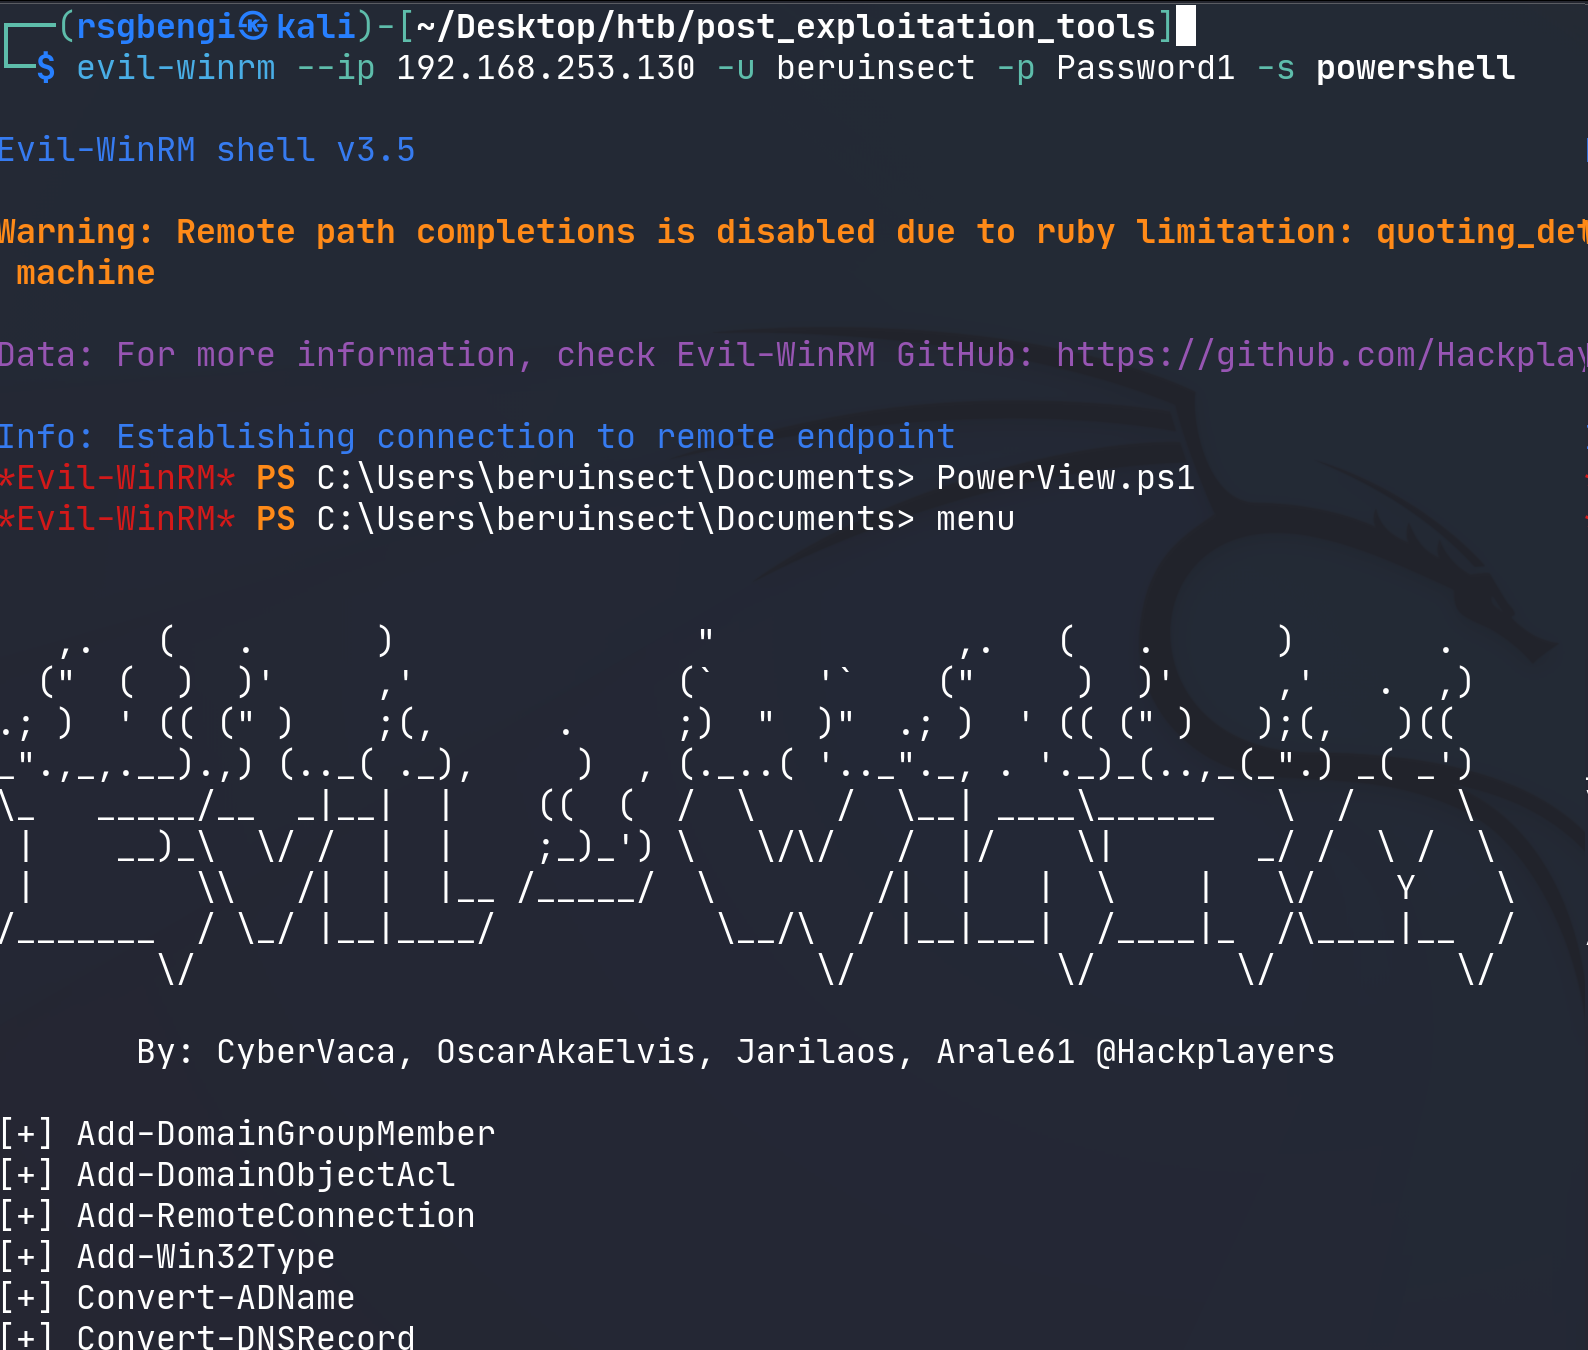This screenshot has width=1588, height=1350.
Task: Click the dollar sign shell prompt
Action: coord(46,68)
